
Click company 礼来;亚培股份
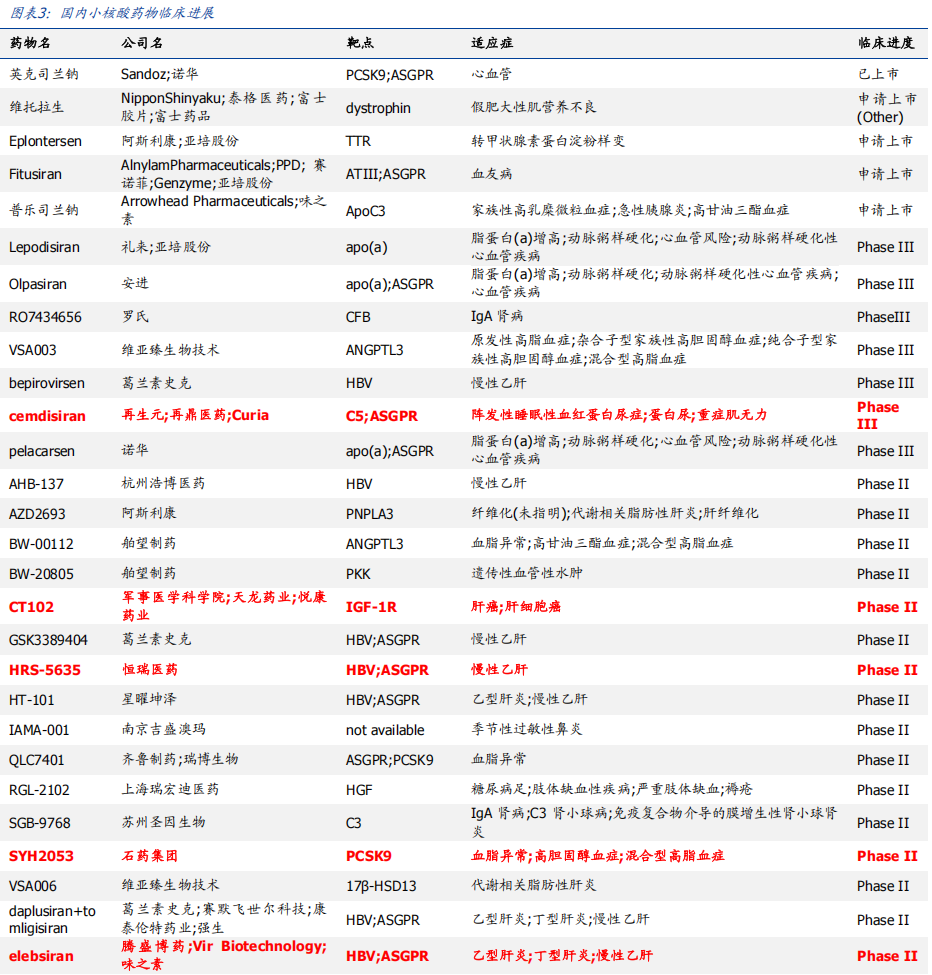[x=166, y=247]
